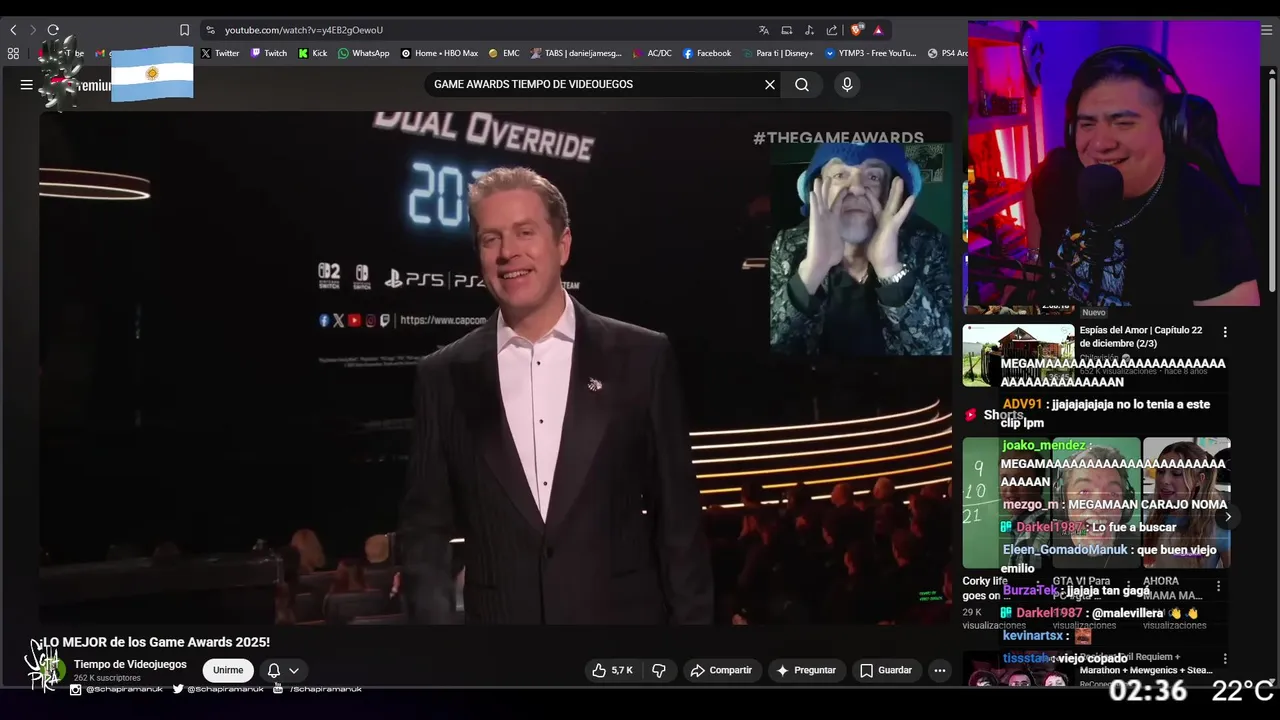Click the 262 K suscriptores text
This screenshot has width=1280, height=720.
click(x=107, y=678)
